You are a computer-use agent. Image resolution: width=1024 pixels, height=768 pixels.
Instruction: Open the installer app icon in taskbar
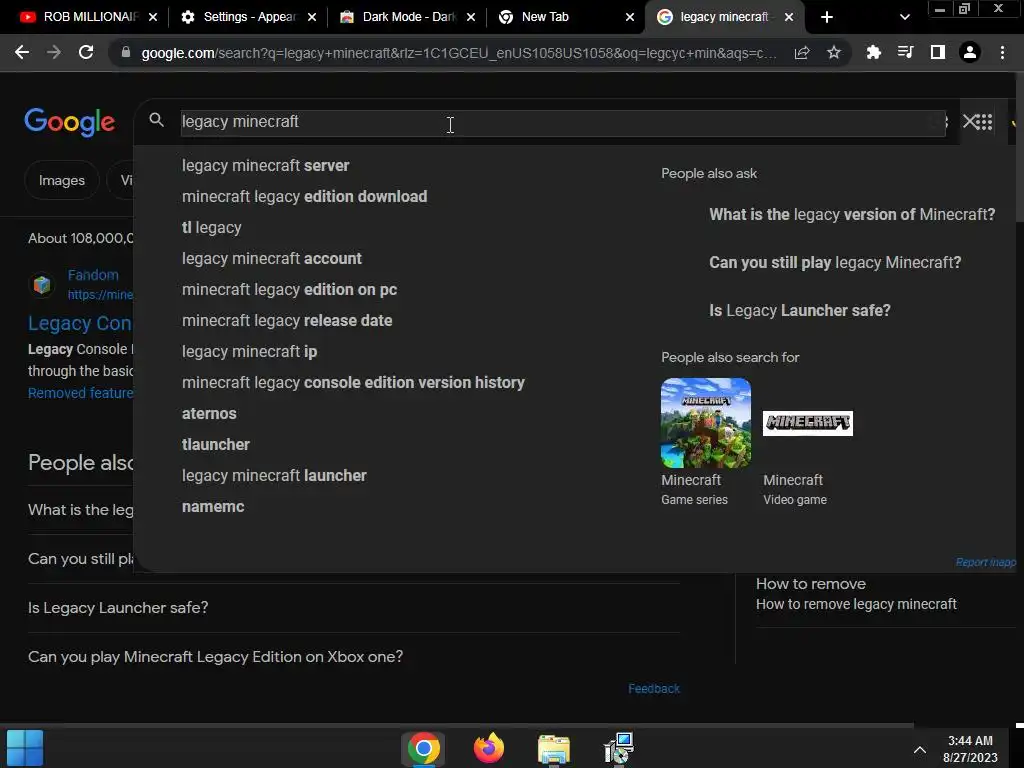(x=618, y=748)
